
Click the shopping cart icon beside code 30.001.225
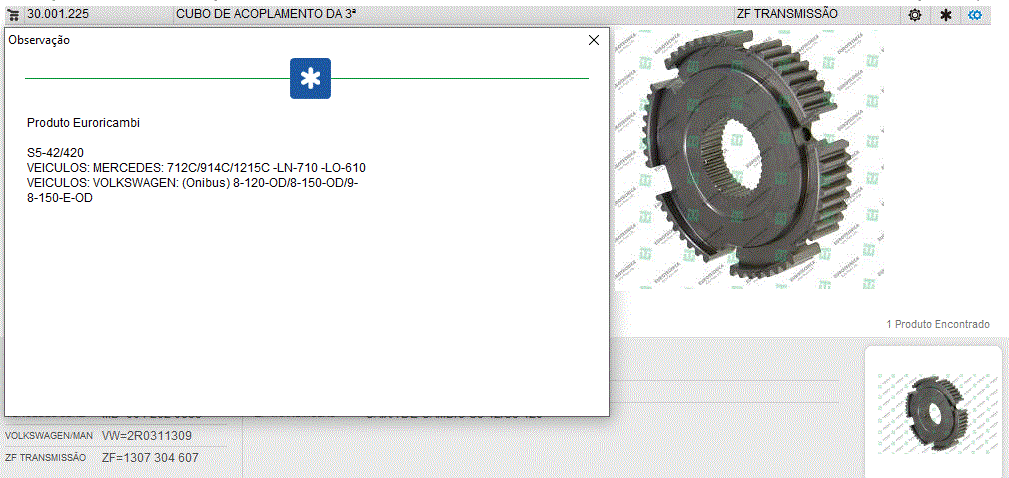[x=14, y=14]
